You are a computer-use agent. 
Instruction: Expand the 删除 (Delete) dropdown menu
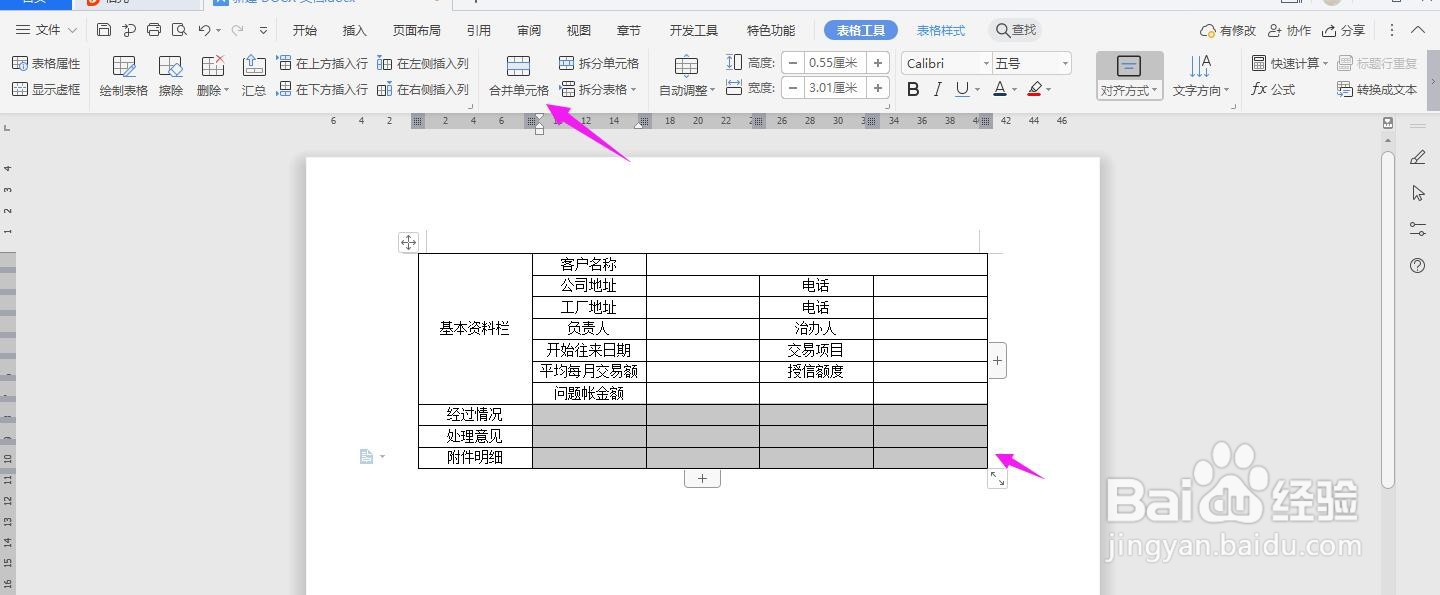[224, 89]
